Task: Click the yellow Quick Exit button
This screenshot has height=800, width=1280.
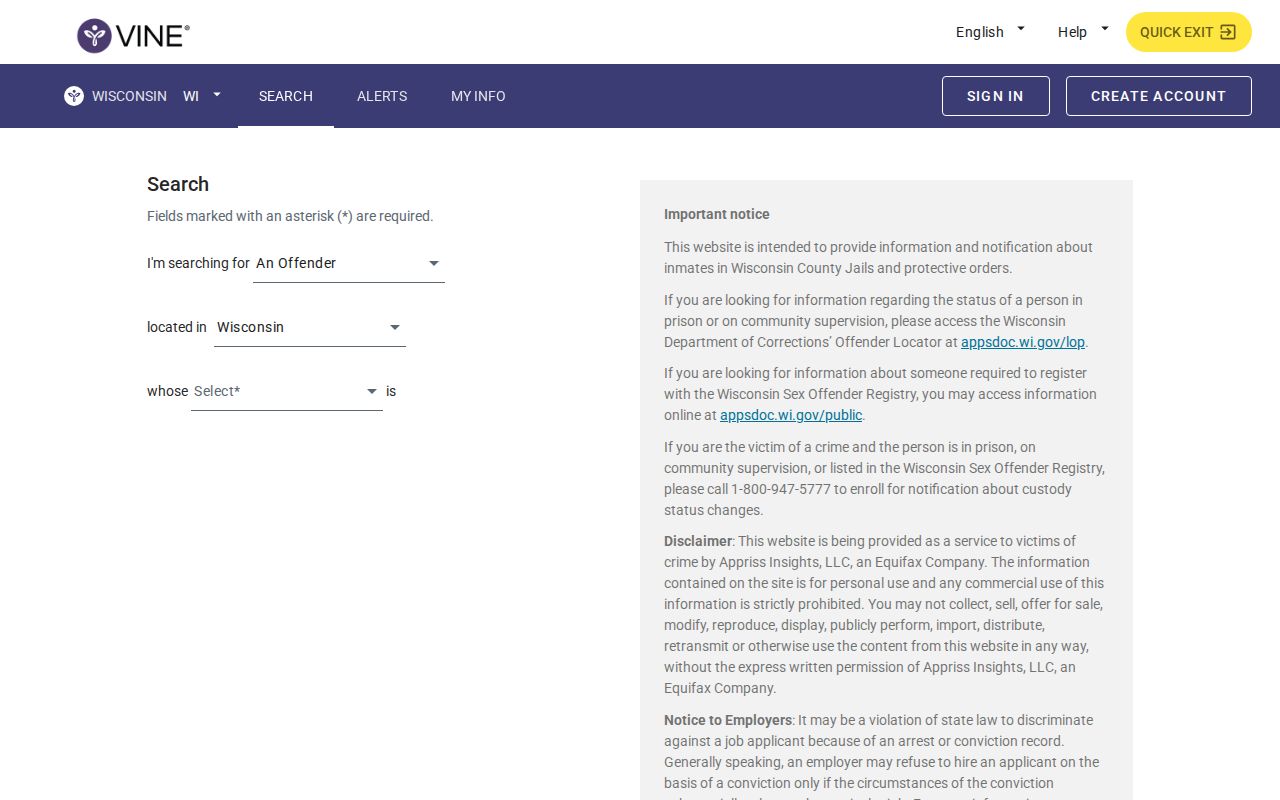Action: (x=1189, y=32)
